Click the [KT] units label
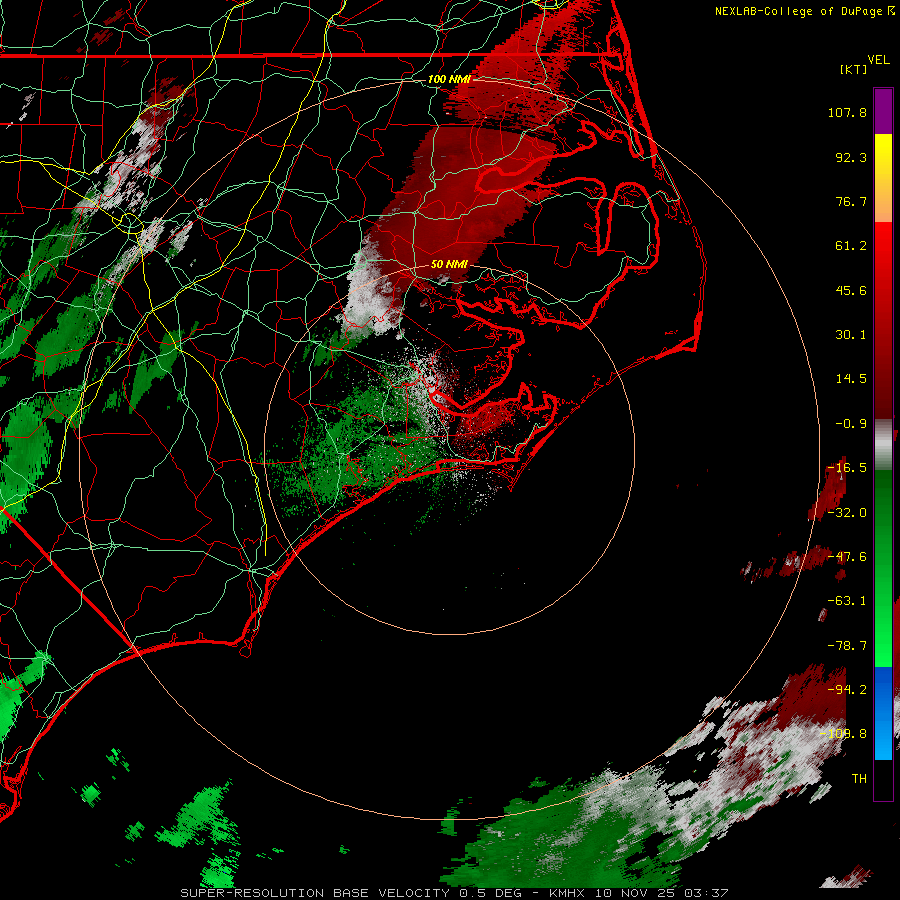The width and height of the screenshot is (900, 900). tap(853, 69)
